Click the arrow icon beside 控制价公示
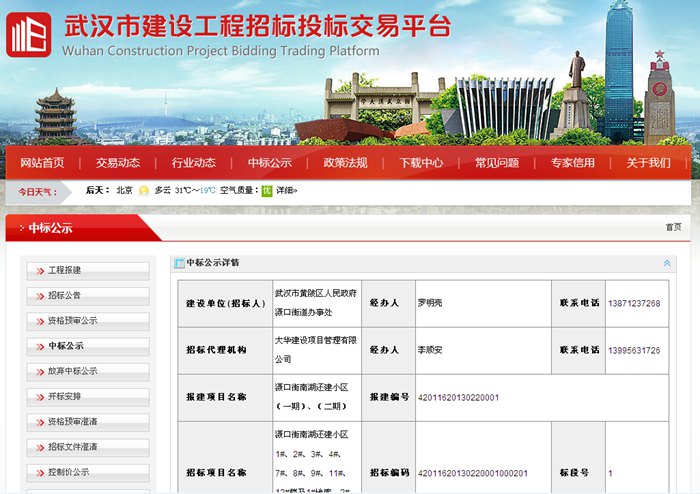 click(x=40, y=472)
